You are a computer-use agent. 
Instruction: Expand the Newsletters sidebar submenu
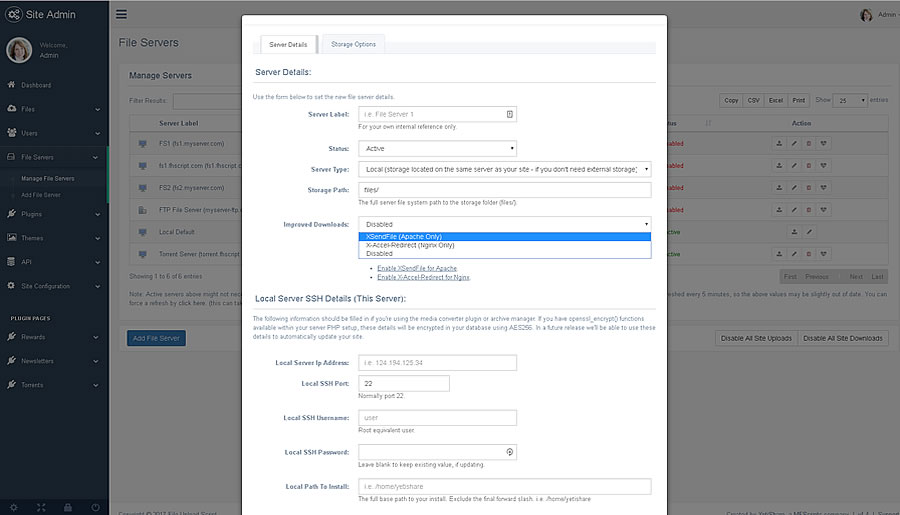95,362
